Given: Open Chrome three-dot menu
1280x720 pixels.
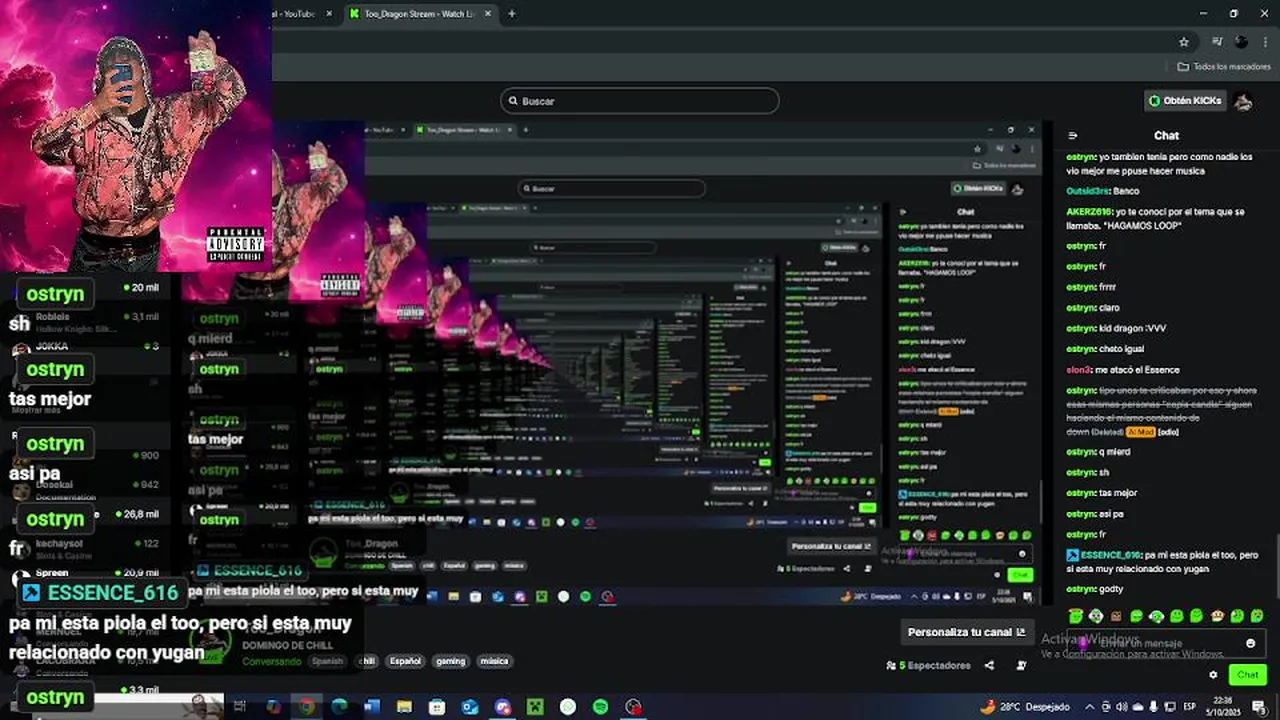Looking at the screenshot, I should [x=1265, y=42].
